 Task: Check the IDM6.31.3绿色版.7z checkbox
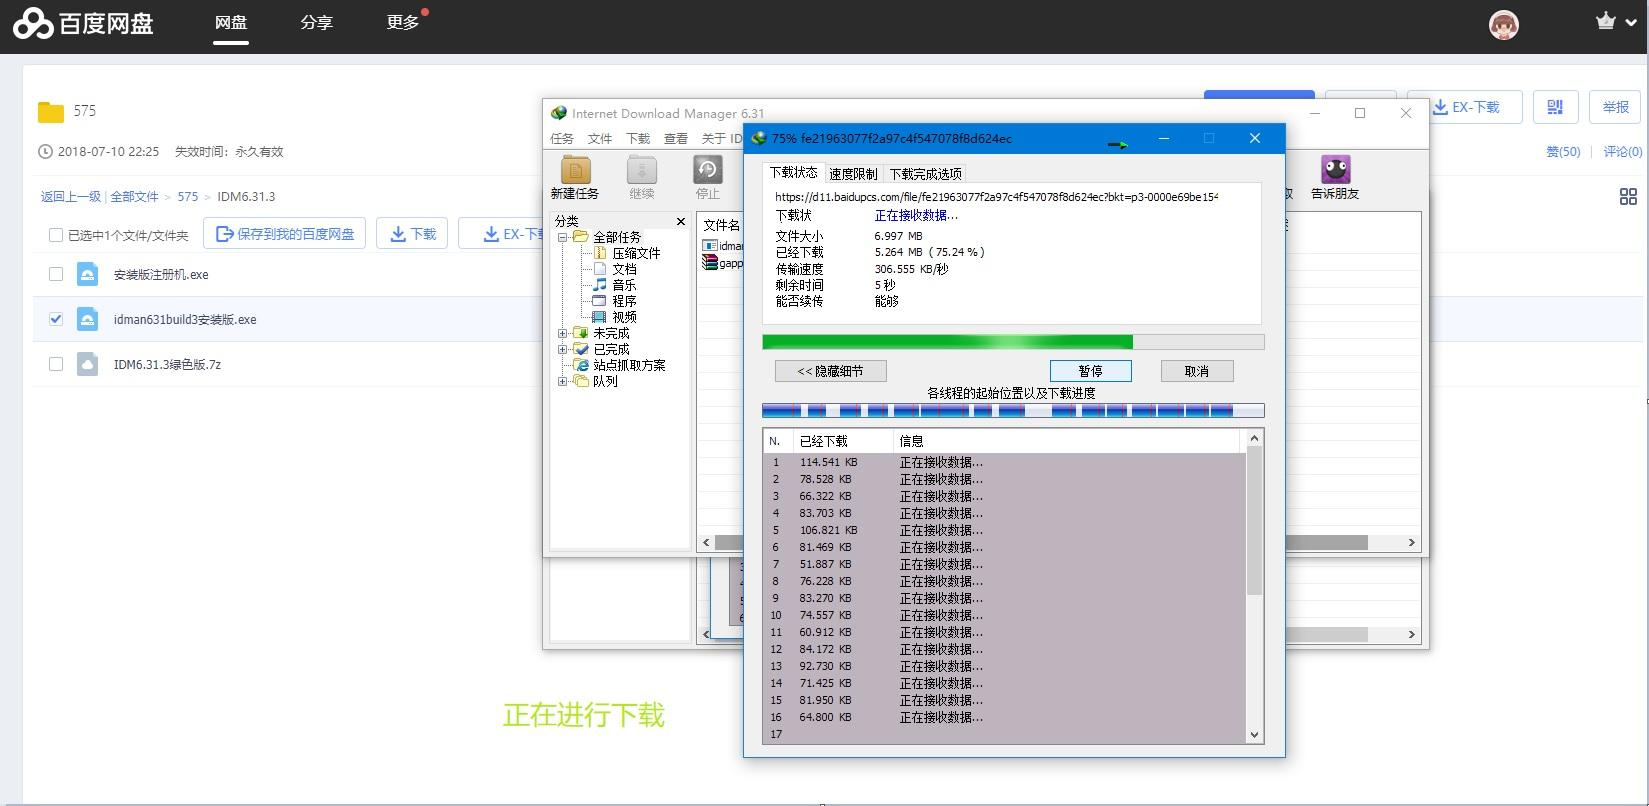(x=56, y=364)
